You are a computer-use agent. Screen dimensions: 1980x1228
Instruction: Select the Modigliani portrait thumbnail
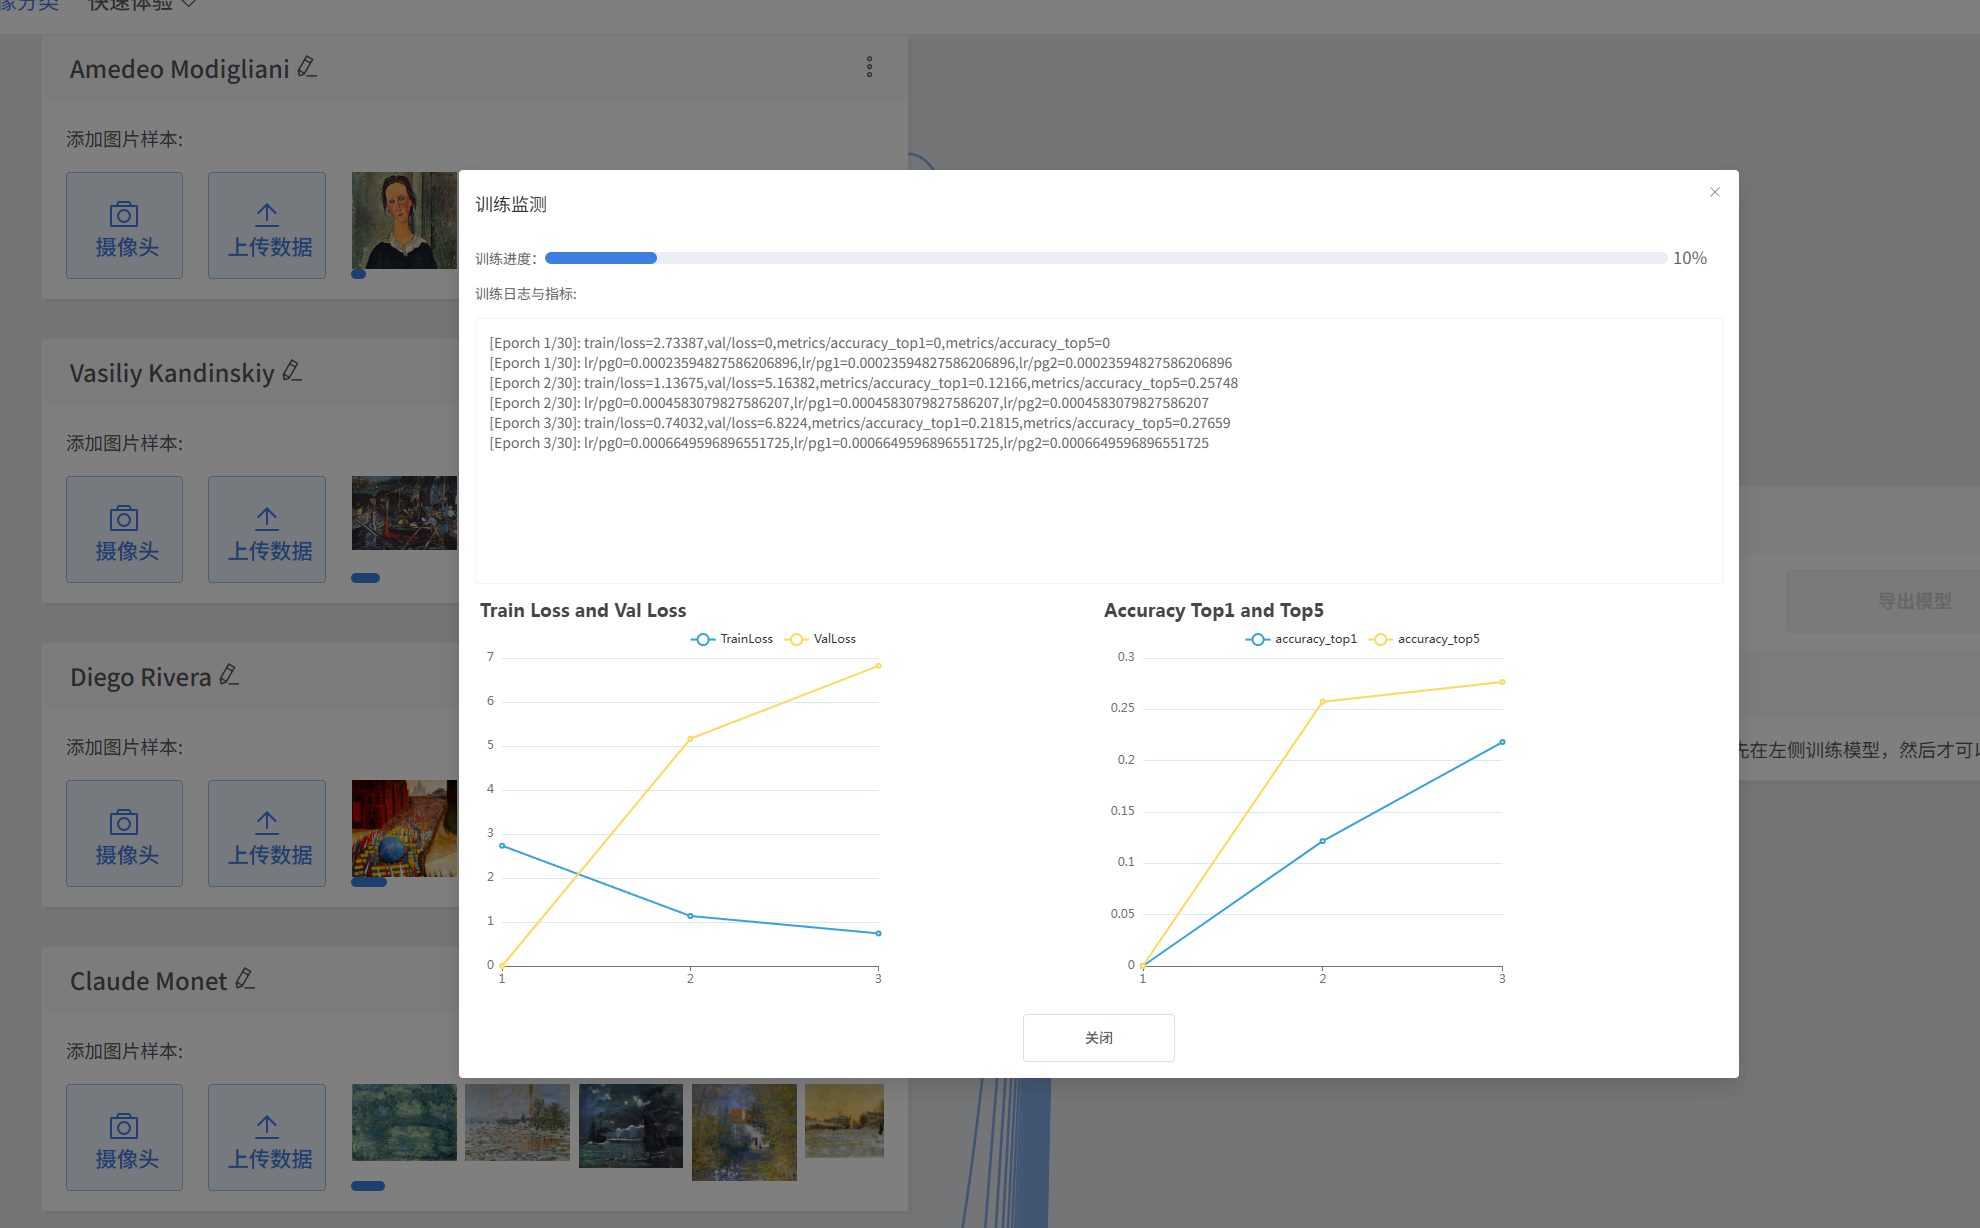404,220
